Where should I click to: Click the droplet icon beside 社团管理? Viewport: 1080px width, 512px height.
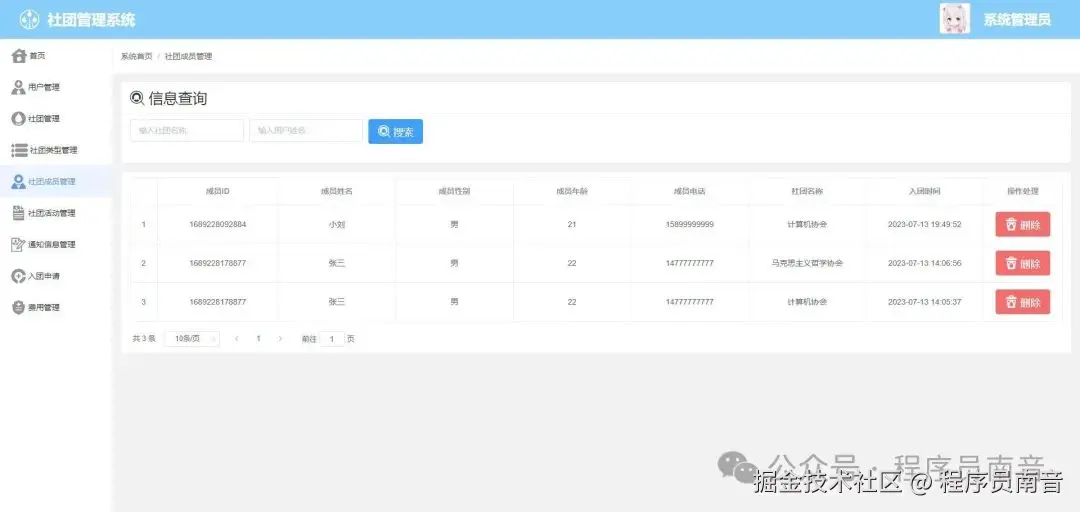pos(19,119)
